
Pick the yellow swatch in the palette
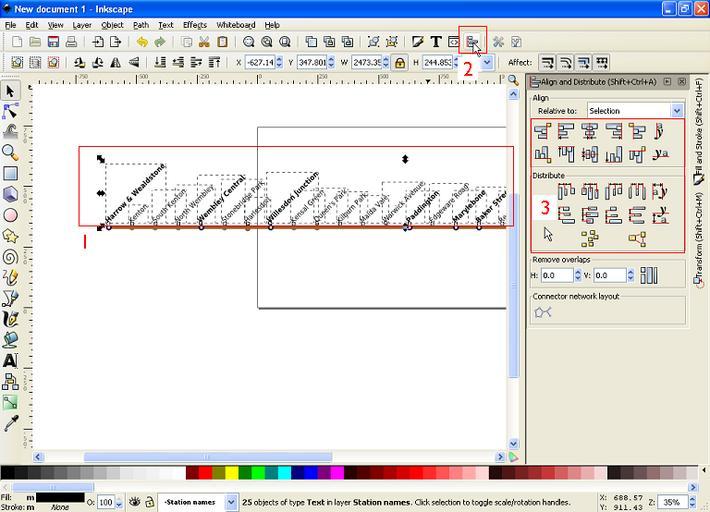[x=232, y=473]
